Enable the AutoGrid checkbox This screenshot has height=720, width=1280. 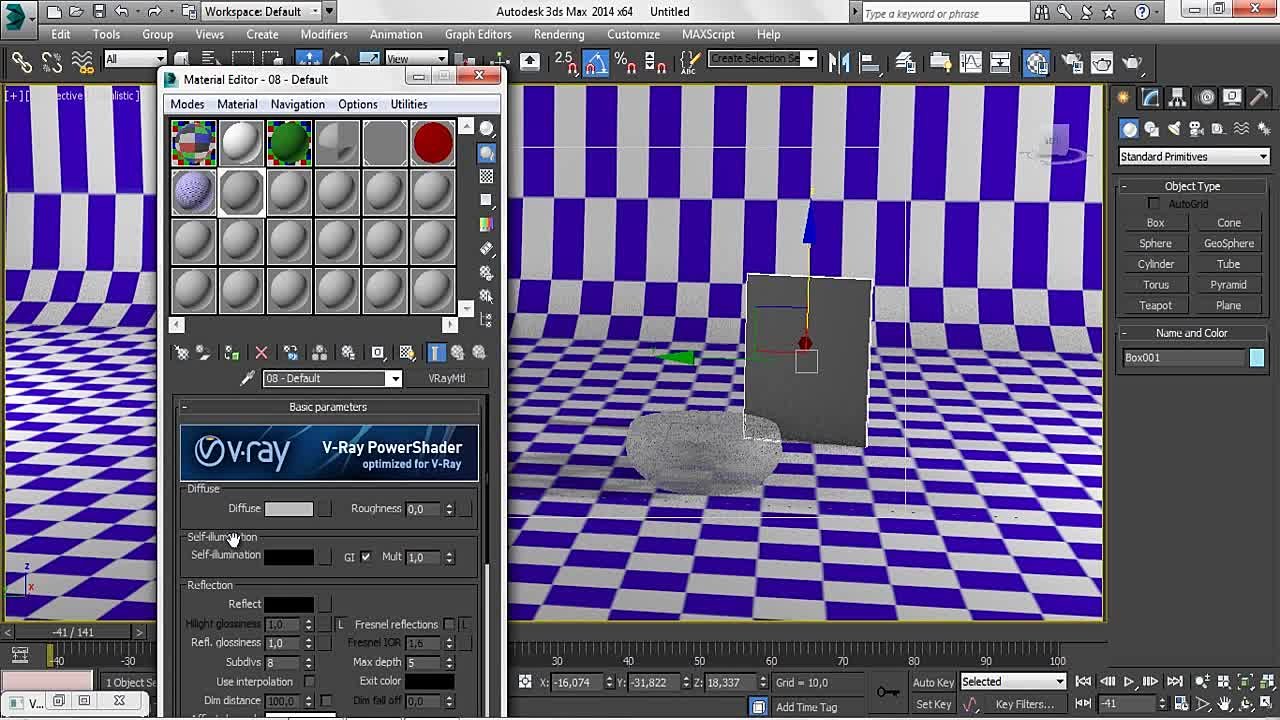point(1153,204)
